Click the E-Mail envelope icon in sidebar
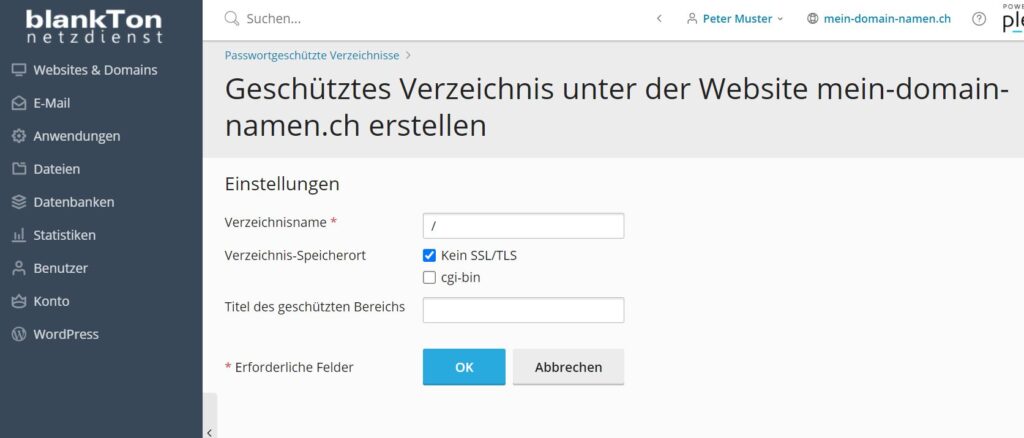 point(18,103)
